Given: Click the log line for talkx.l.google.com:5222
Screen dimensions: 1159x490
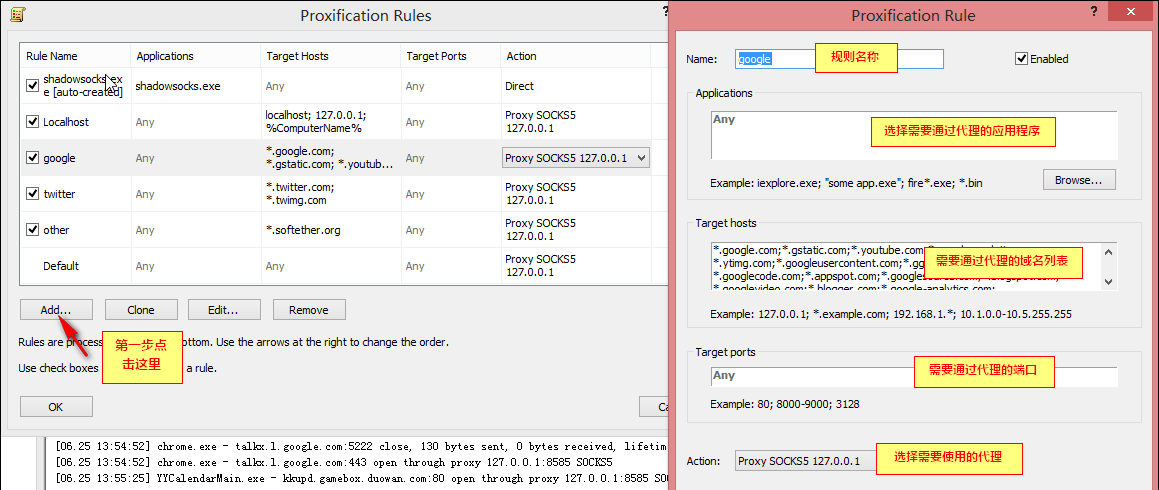Looking at the screenshot, I should [x=361, y=446].
